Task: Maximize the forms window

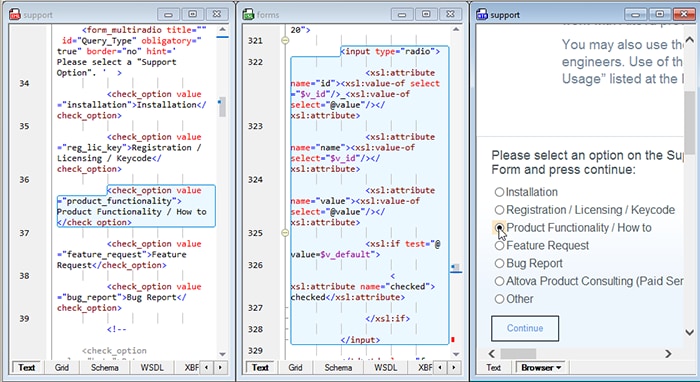Action: point(426,14)
